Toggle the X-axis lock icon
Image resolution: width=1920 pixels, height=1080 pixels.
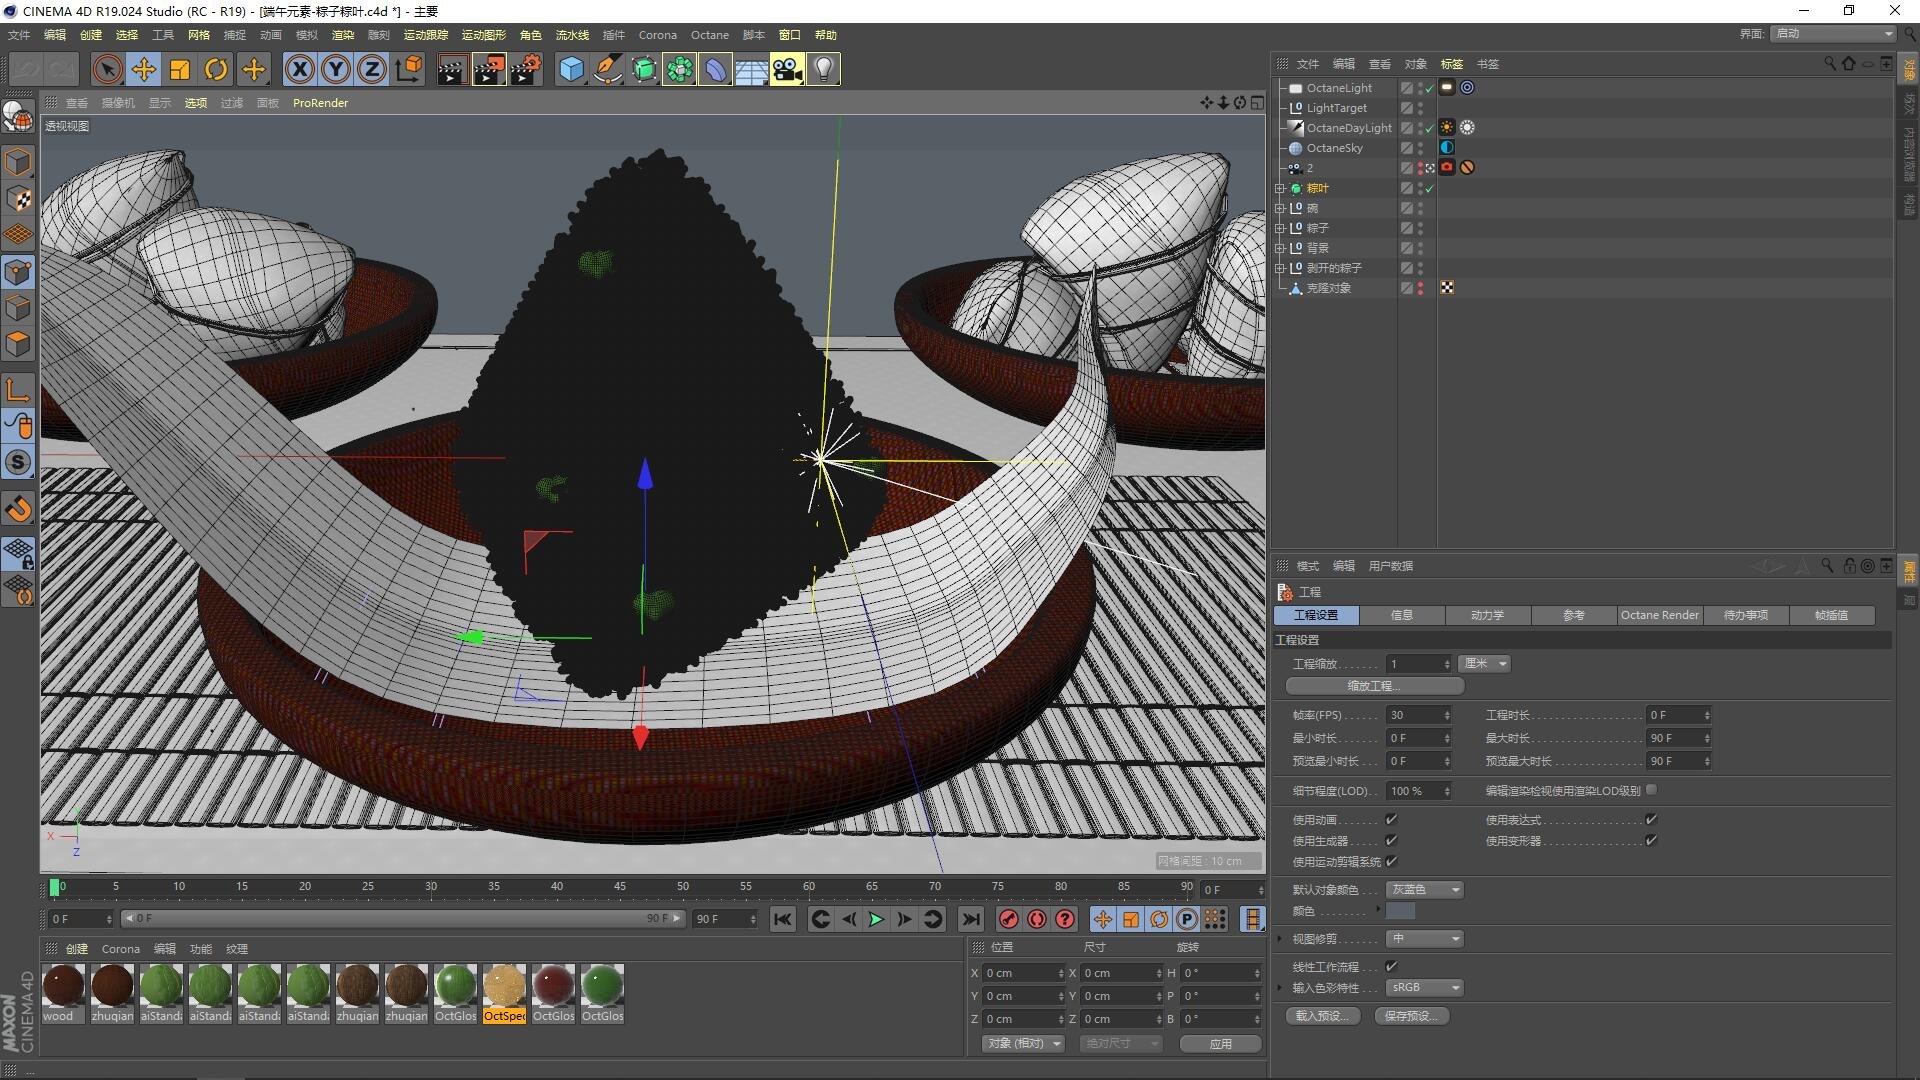(299, 69)
